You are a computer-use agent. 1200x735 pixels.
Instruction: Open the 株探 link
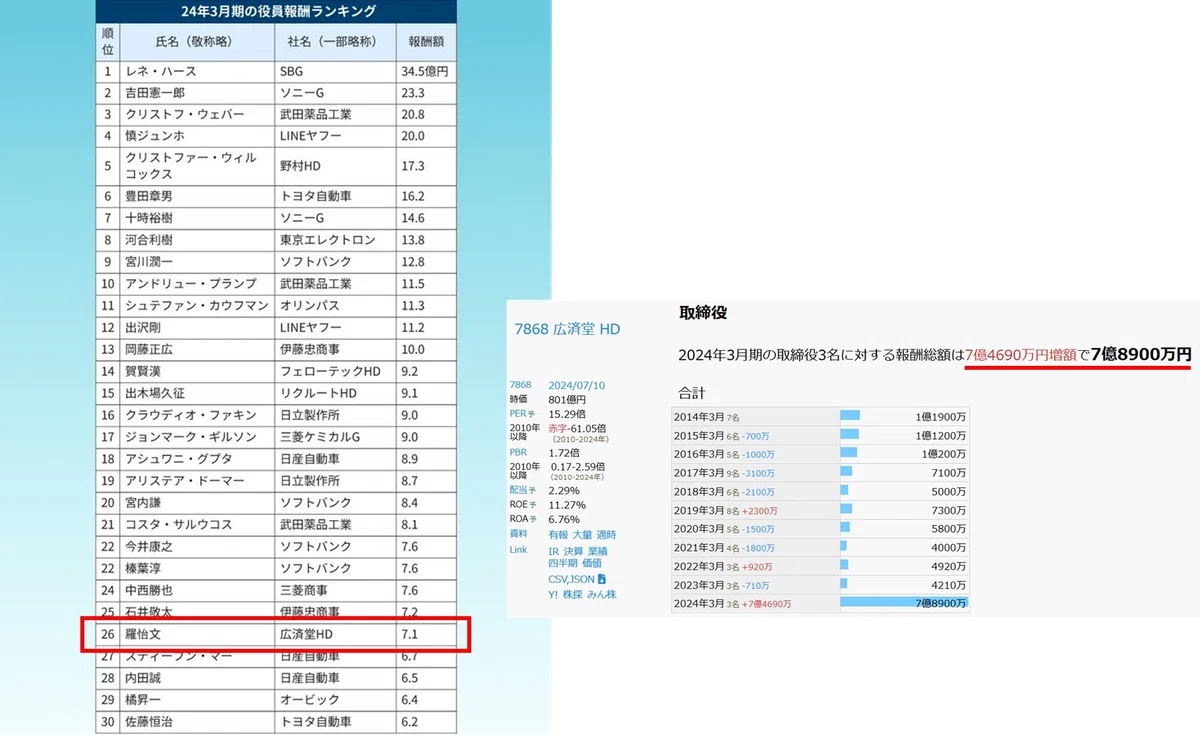[x=572, y=595]
